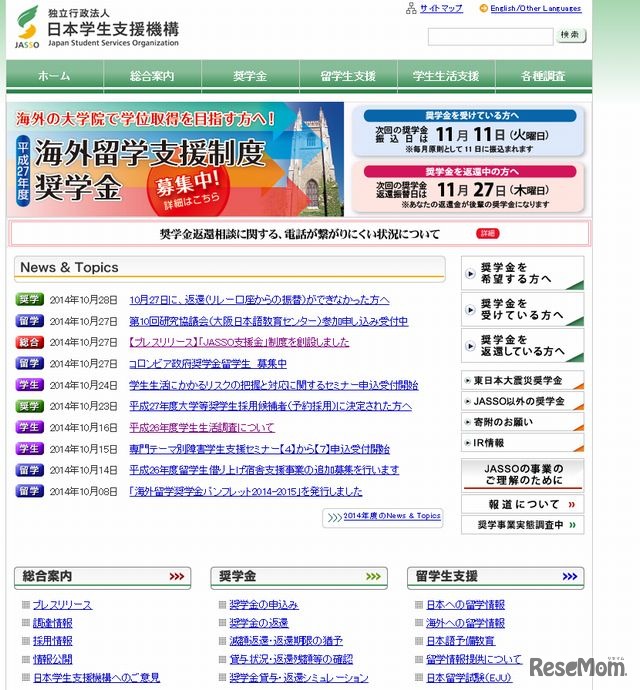
Task: Click the globe icon beside English link
Action: 483,8
